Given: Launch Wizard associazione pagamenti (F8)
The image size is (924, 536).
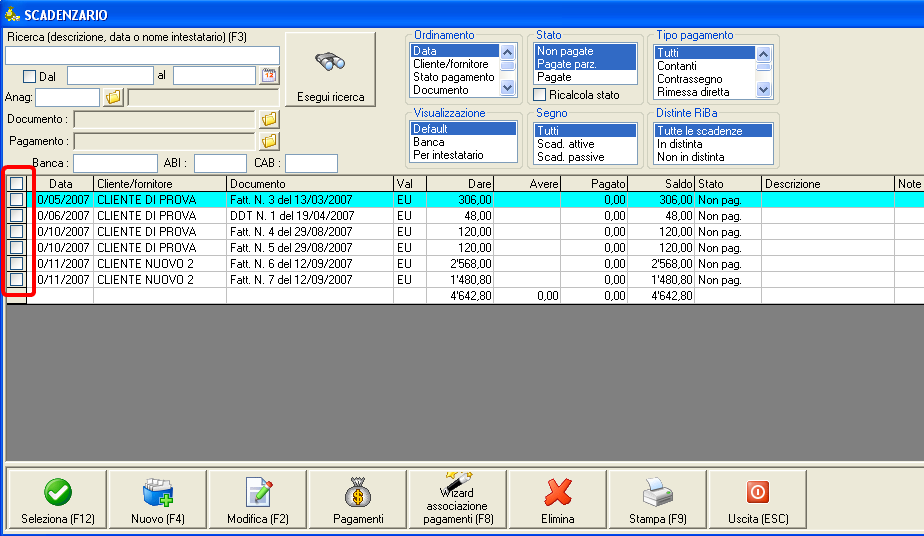Looking at the screenshot, I should 457,501.
